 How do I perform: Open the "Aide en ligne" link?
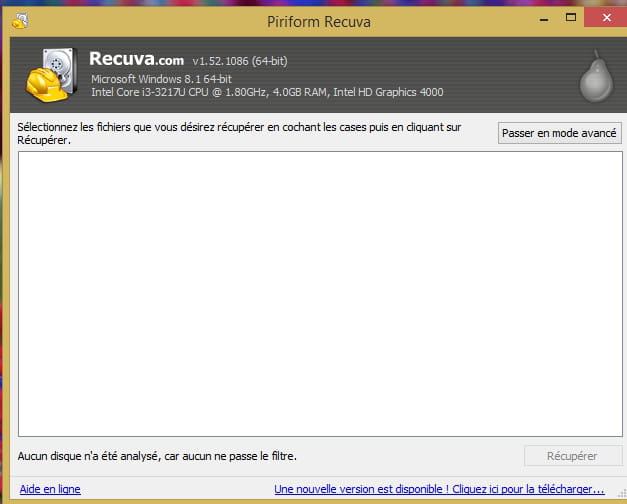pos(50,489)
